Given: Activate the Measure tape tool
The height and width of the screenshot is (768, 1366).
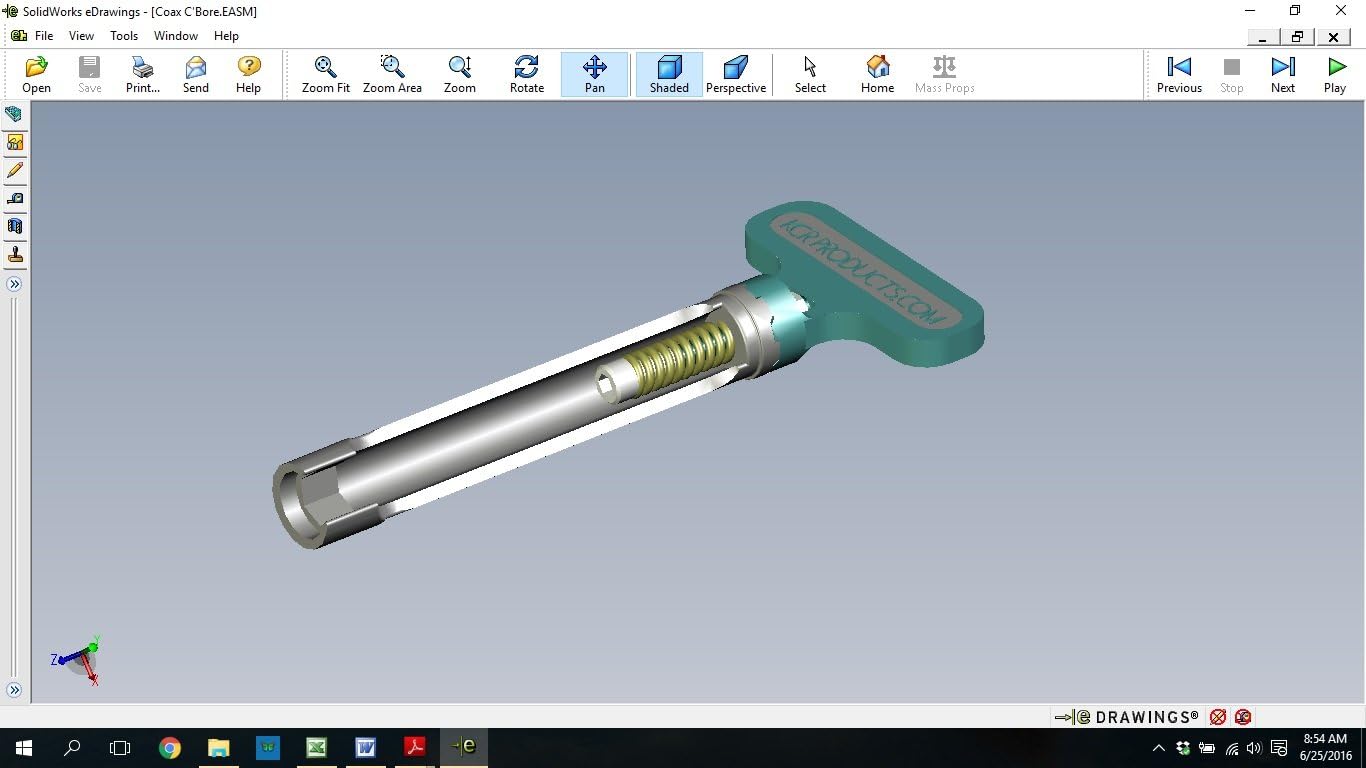Looking at the screenshot, I should (15, 198).
